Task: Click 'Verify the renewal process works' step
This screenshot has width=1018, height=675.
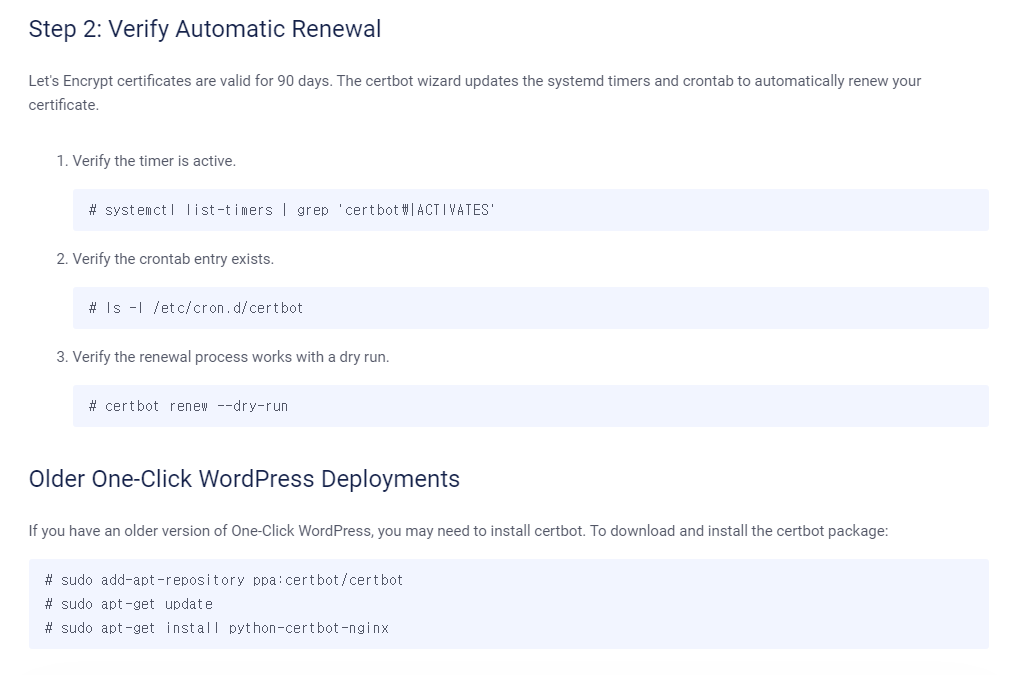Action: pyautogui.click(x=230, y=357)
